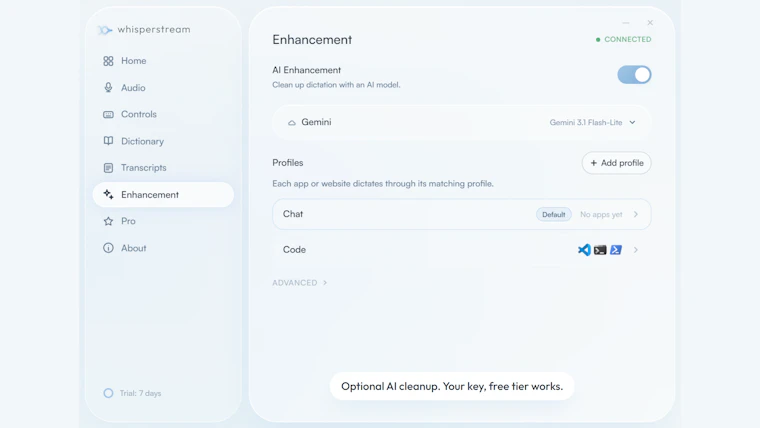Go to the Home page
The height and width of the screenshot is (428, 760).
[163, 61]
